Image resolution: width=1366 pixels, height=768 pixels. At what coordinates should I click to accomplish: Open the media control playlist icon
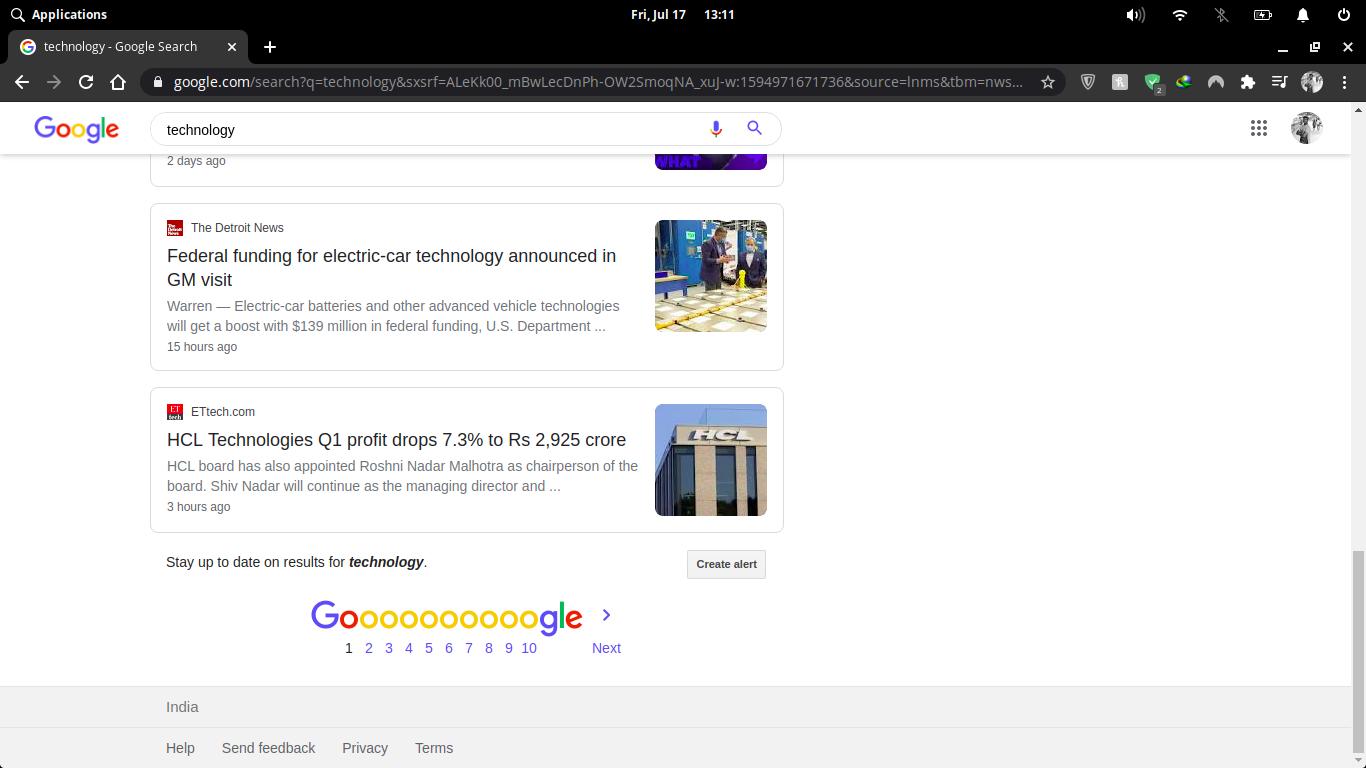[1280, 82]
